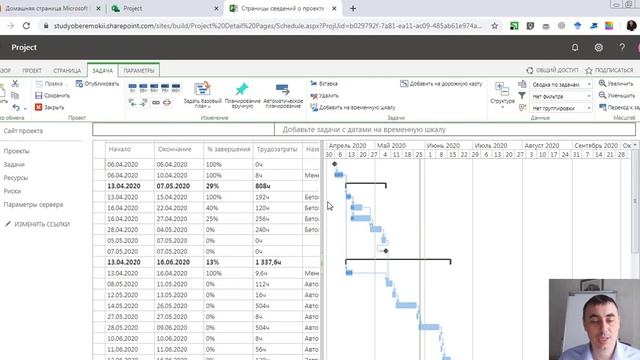The height and width of the screenshot is (360, 640).
Task: Select Автоматическое планирование
Action: [283, 95]
